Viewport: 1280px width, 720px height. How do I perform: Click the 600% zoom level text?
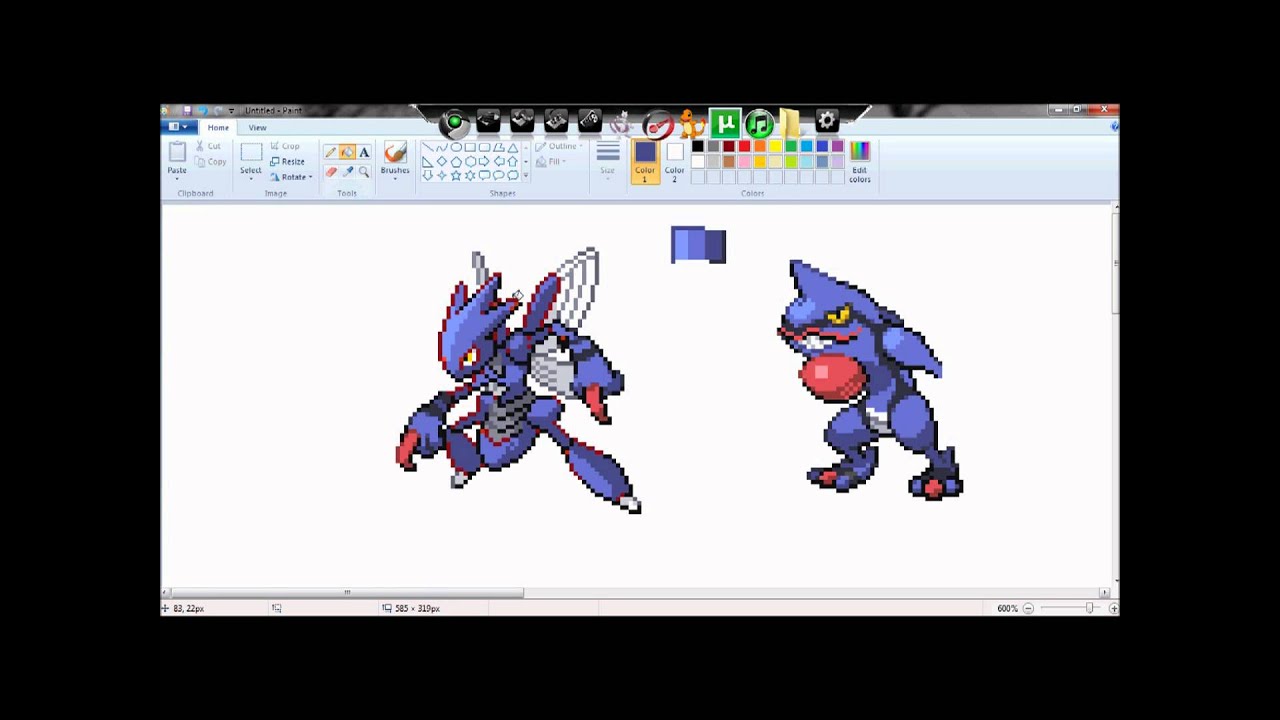tap(1006, 608)
